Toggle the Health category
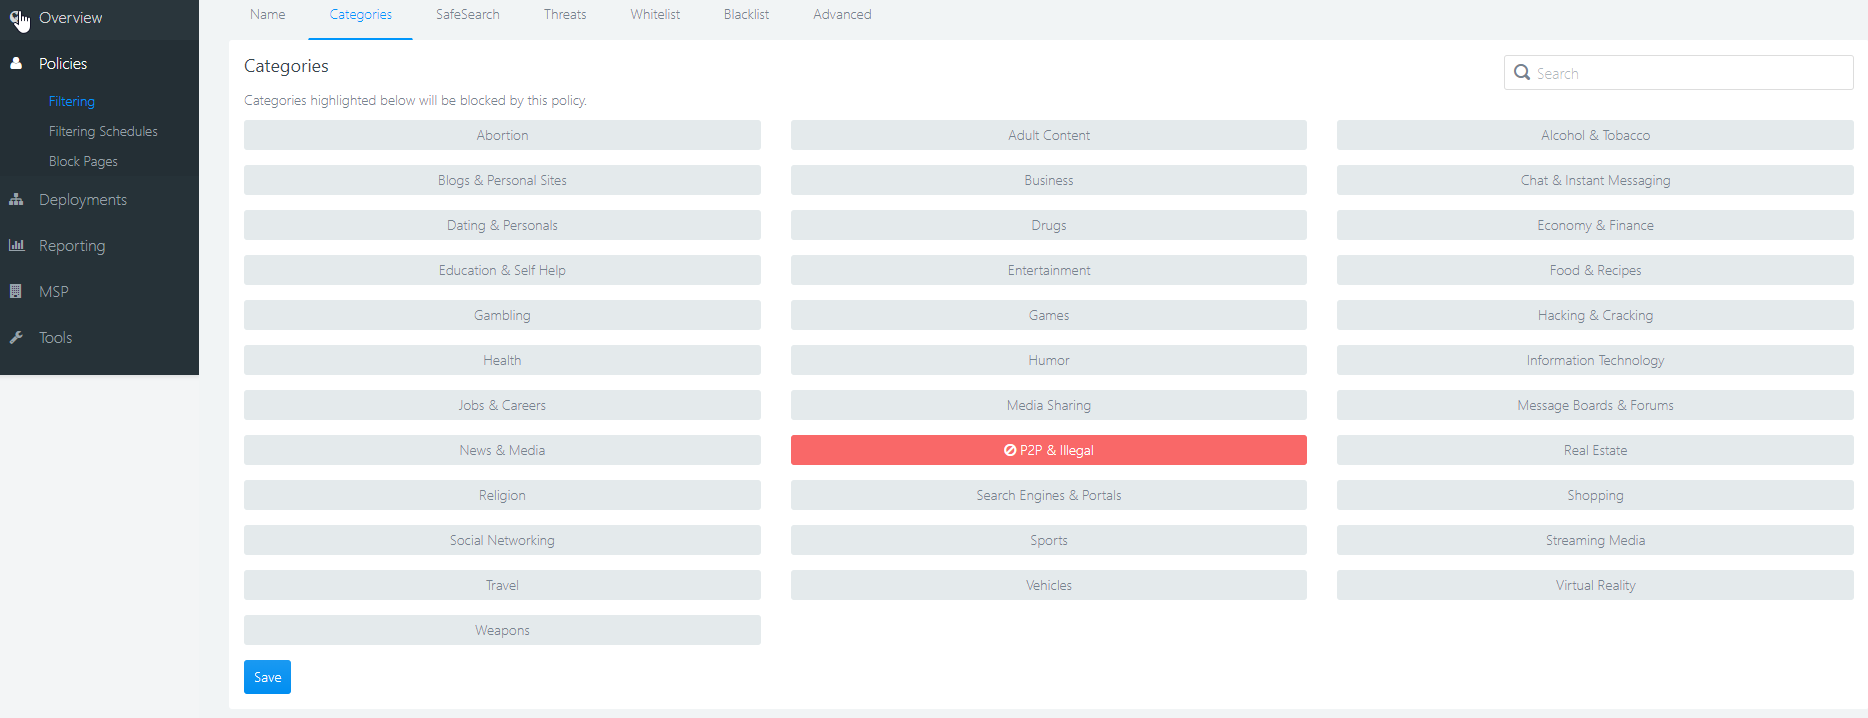 coord(502,360)
